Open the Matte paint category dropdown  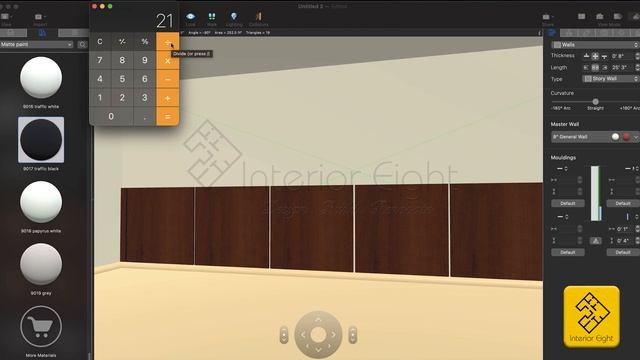tap(36, 44)
